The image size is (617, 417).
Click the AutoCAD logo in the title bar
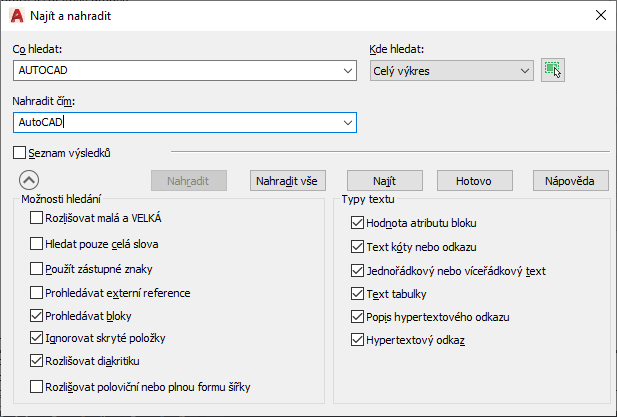(15, 14)
